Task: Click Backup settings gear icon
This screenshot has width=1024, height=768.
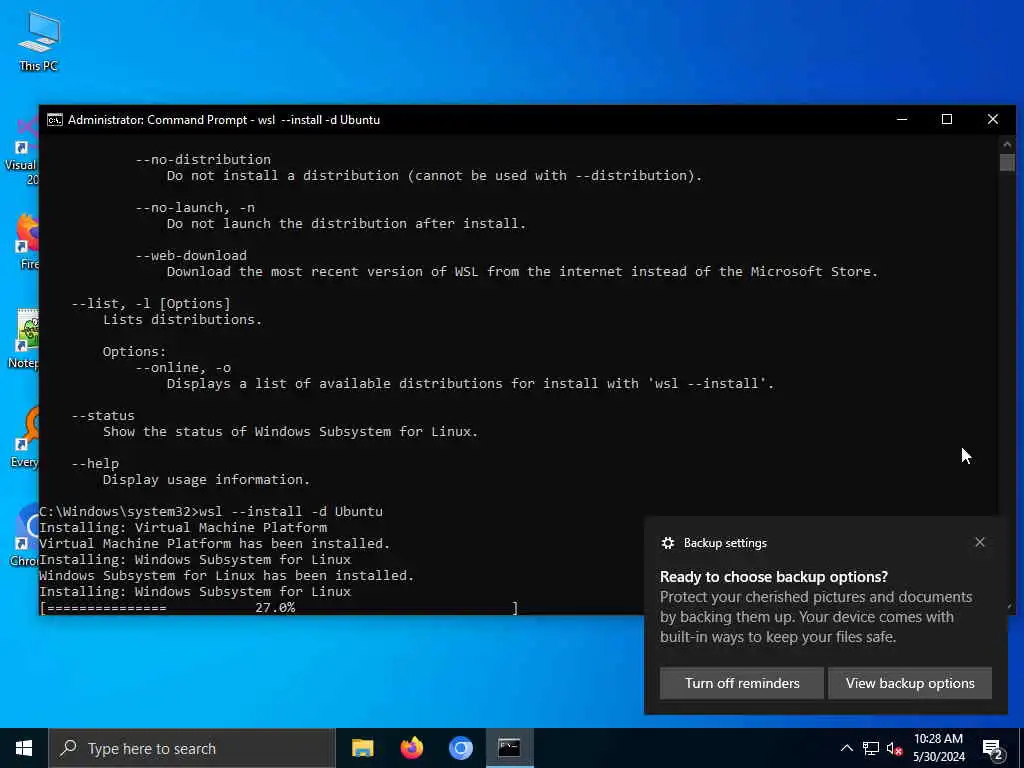Action: 667,543
